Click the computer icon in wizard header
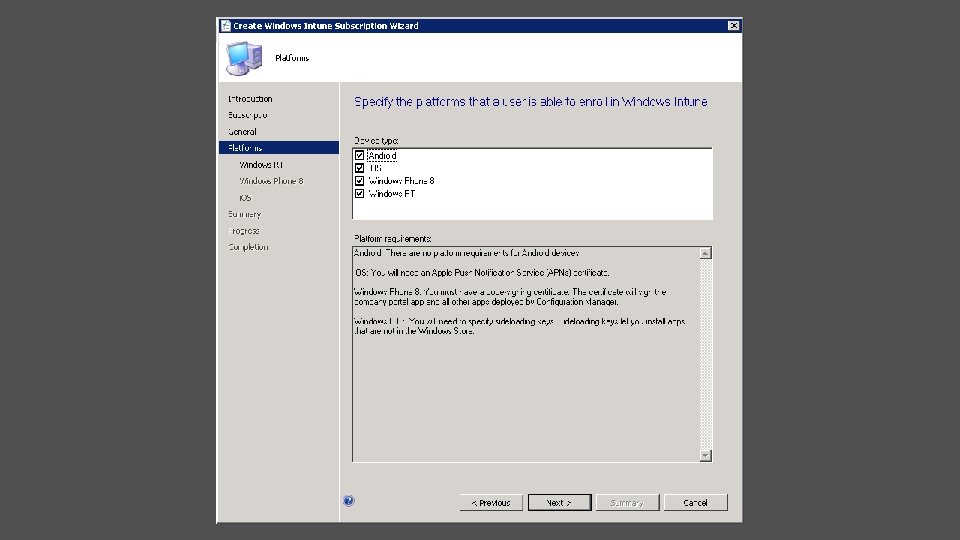Viewport: 960px width, 540px height. pyautogui.click(x=244, y=58)
